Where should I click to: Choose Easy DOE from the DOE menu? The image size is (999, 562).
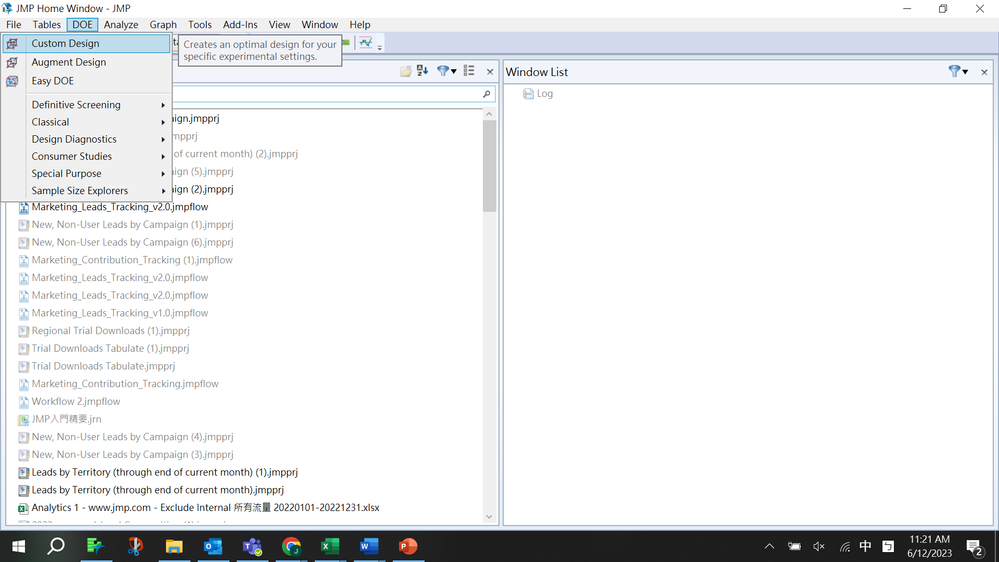point(86,81)
